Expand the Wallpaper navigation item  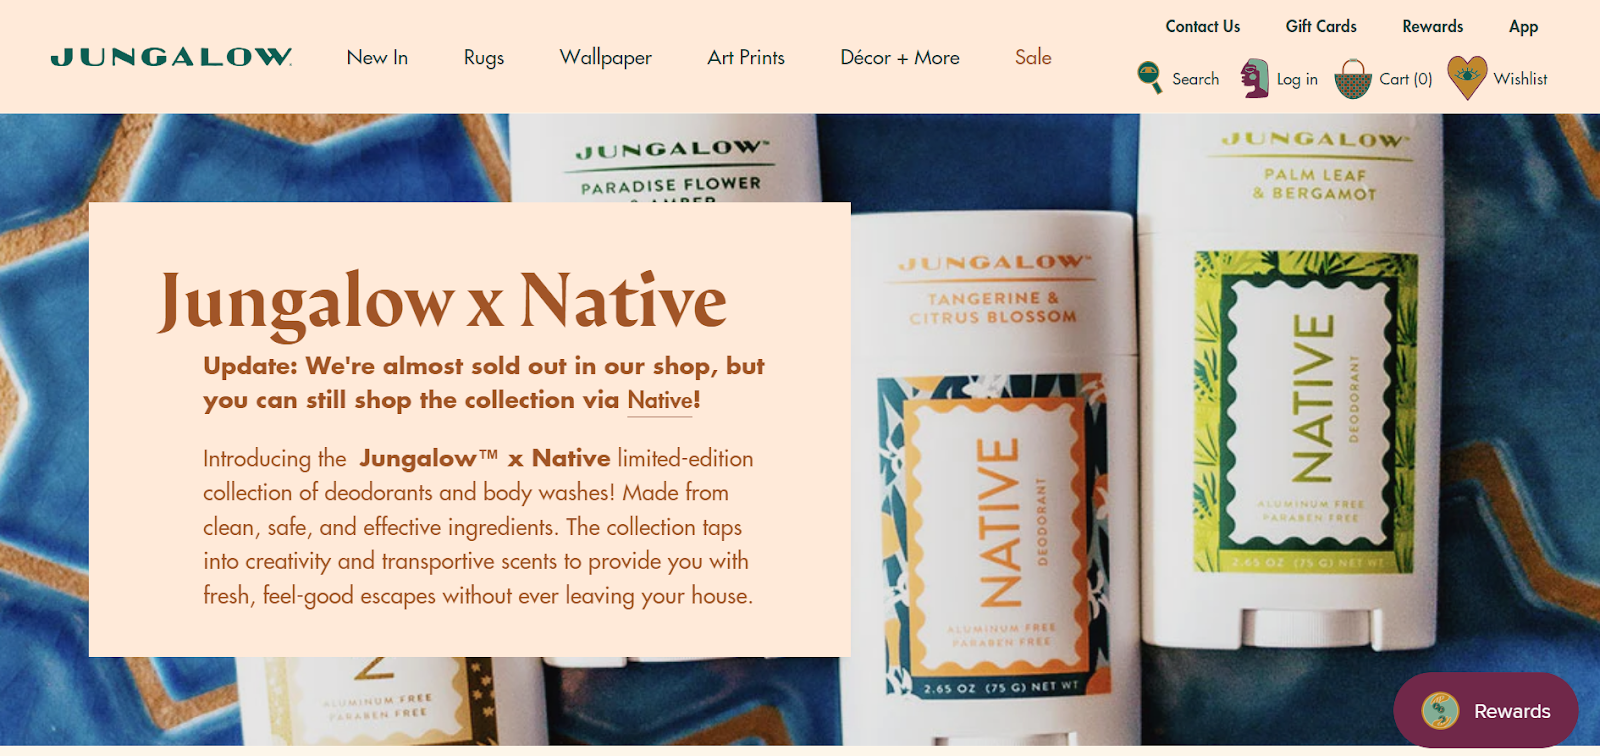click(605, 58)
